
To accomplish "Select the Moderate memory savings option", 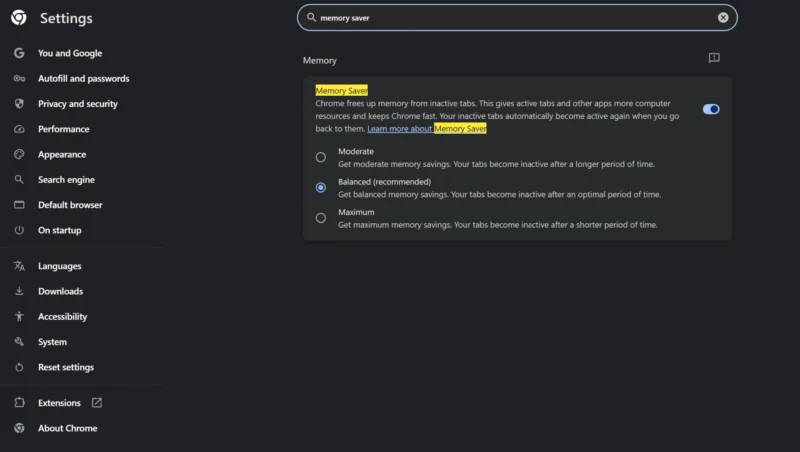I will 320,157.
